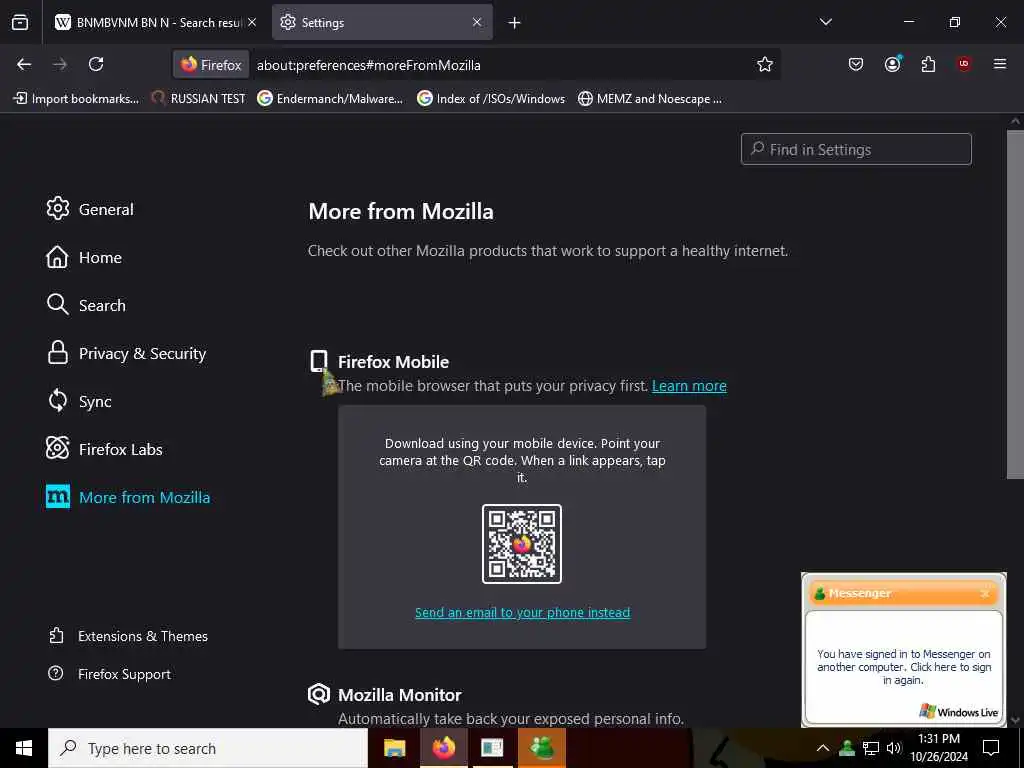Reload the current page

click(x=96, y=64)
